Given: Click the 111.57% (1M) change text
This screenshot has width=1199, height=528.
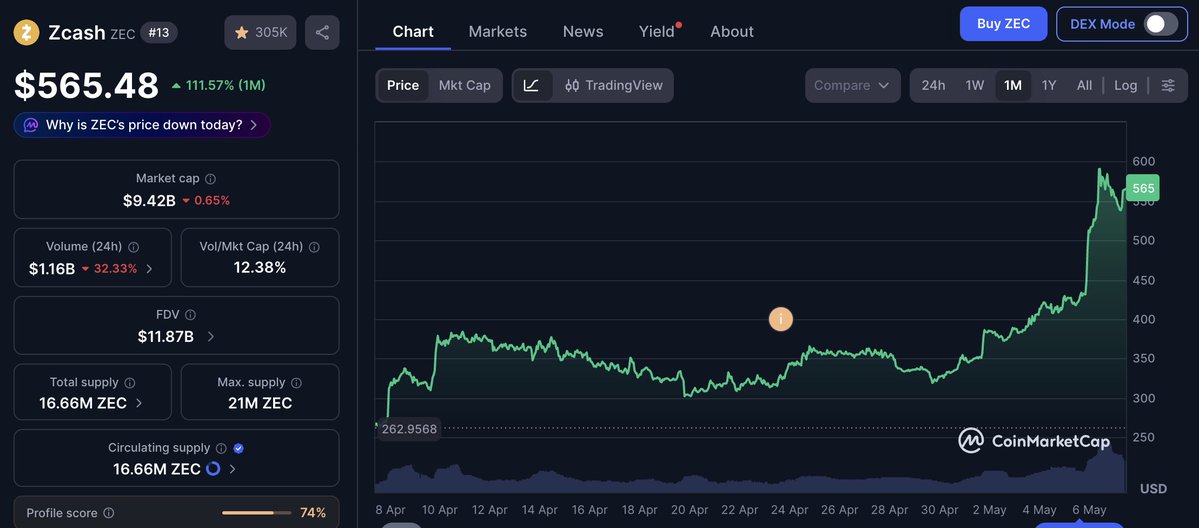Looking at the screenshot, I should click(x=226, y=85).
